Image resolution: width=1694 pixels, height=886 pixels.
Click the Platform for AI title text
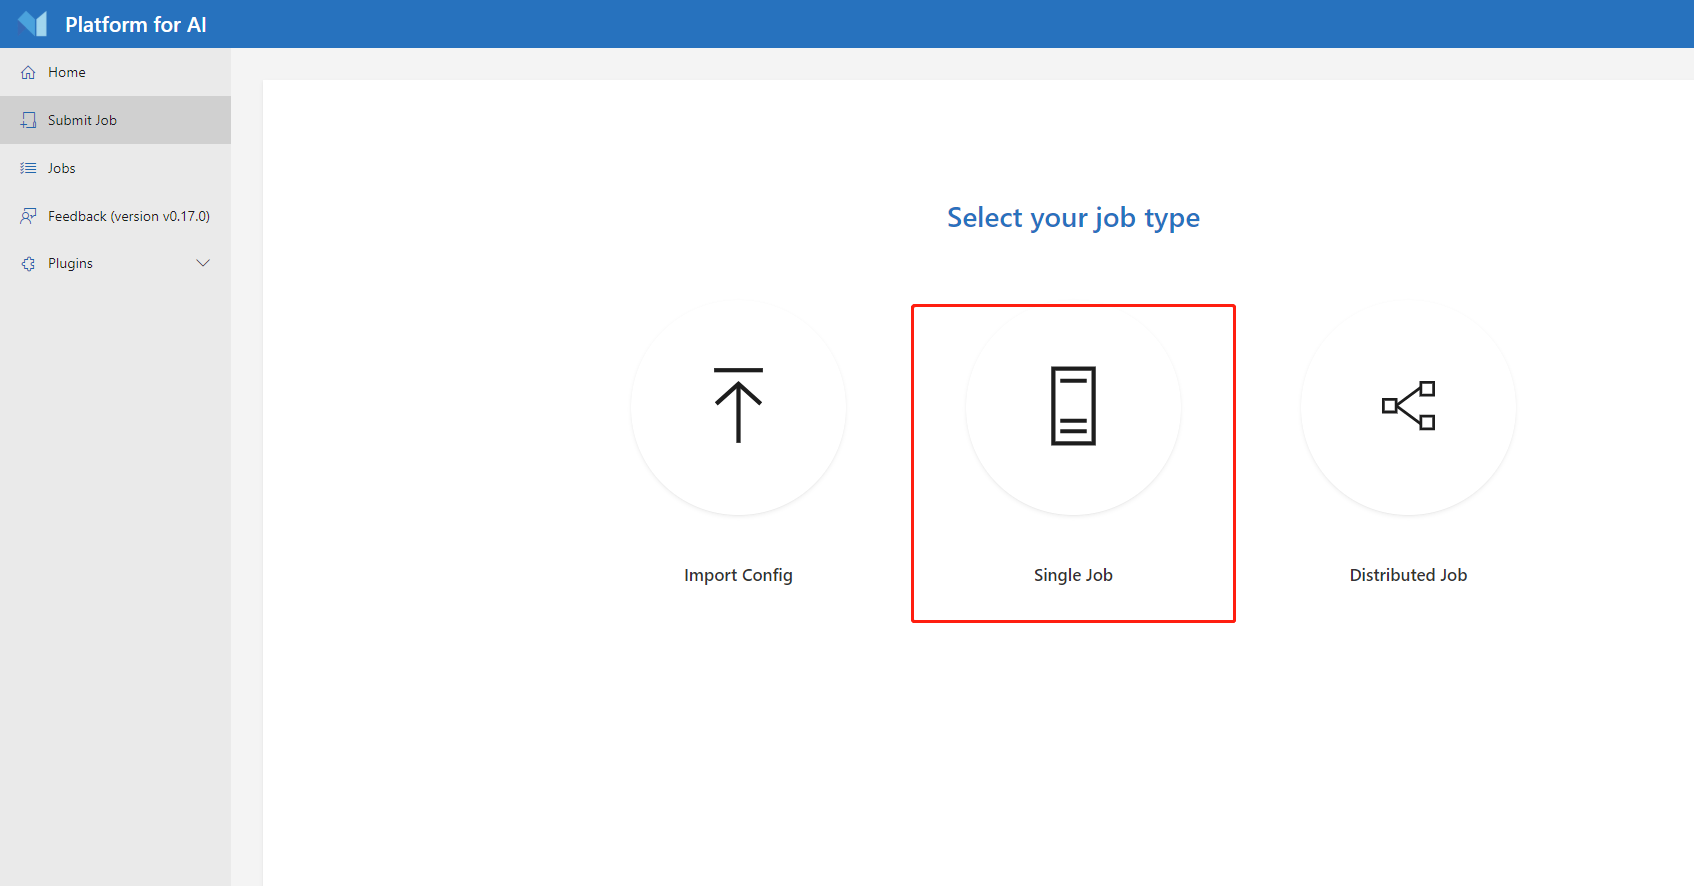pyautogui.click(x=136, y=25)
